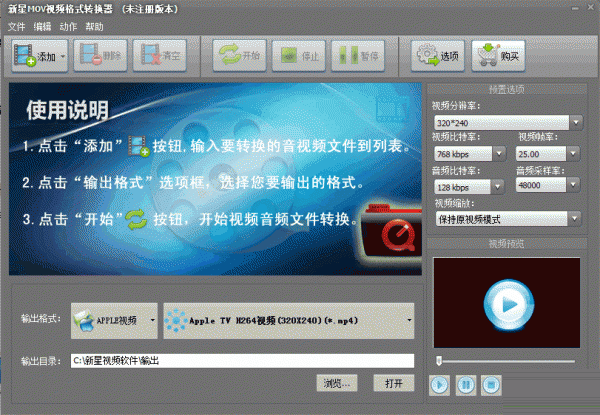600x415 pixels.
Task: Minimize the converter window
Action: (x=575, y=8)
